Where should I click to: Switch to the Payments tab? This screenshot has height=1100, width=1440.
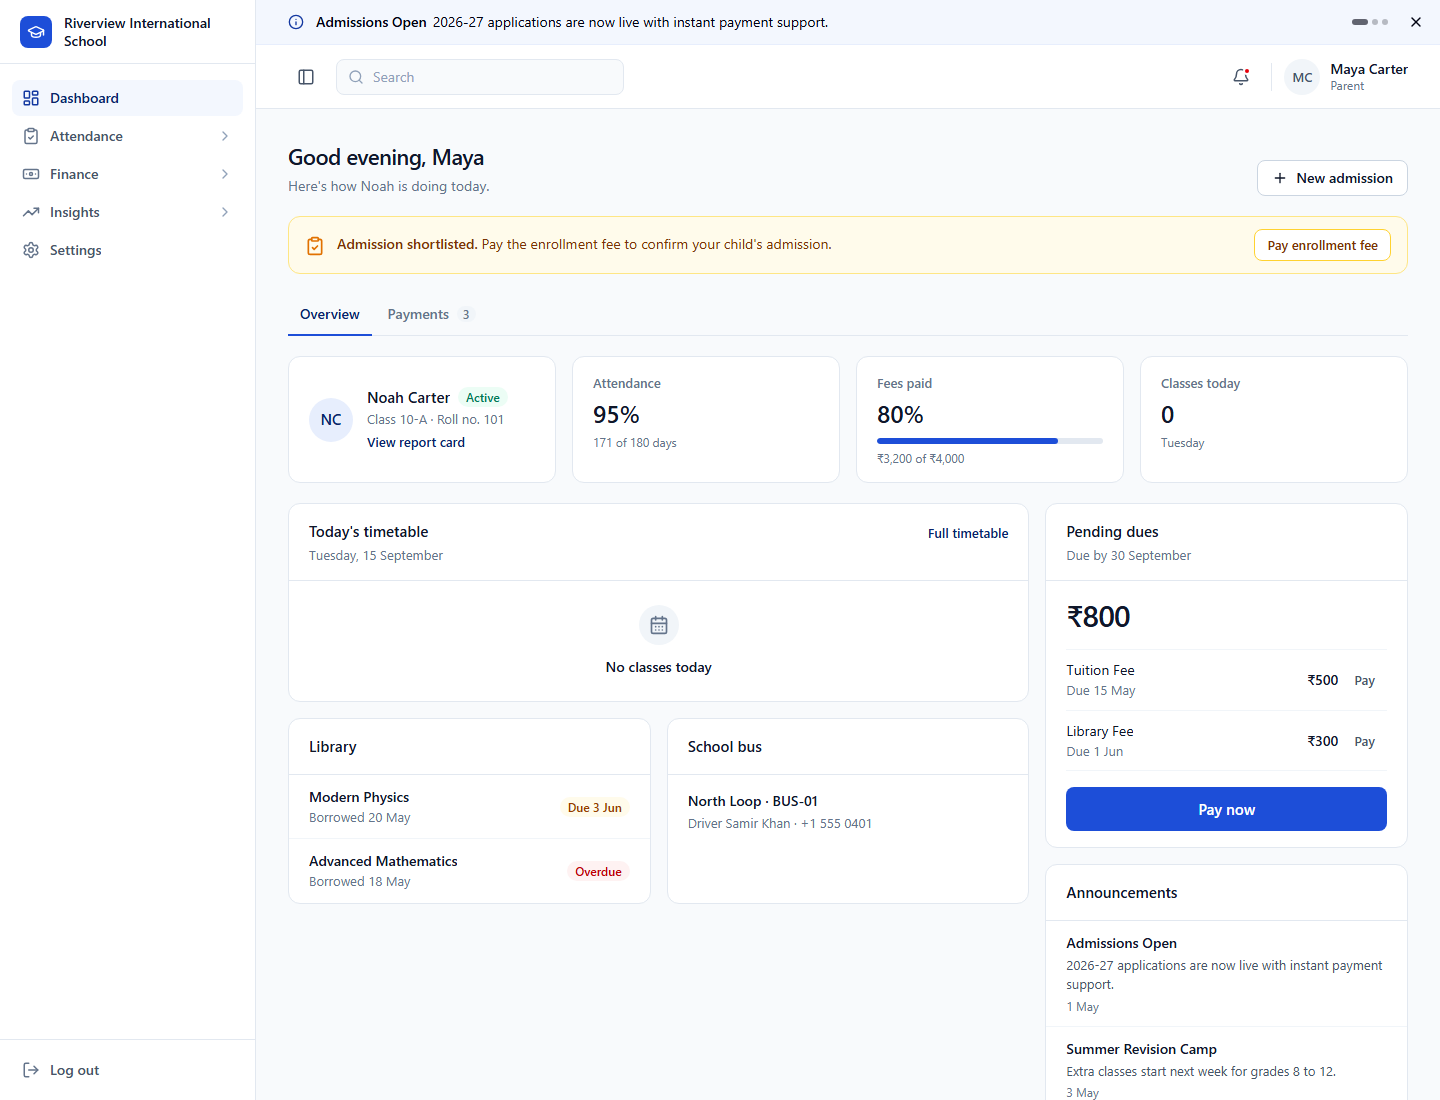click(x=430, y=314)
